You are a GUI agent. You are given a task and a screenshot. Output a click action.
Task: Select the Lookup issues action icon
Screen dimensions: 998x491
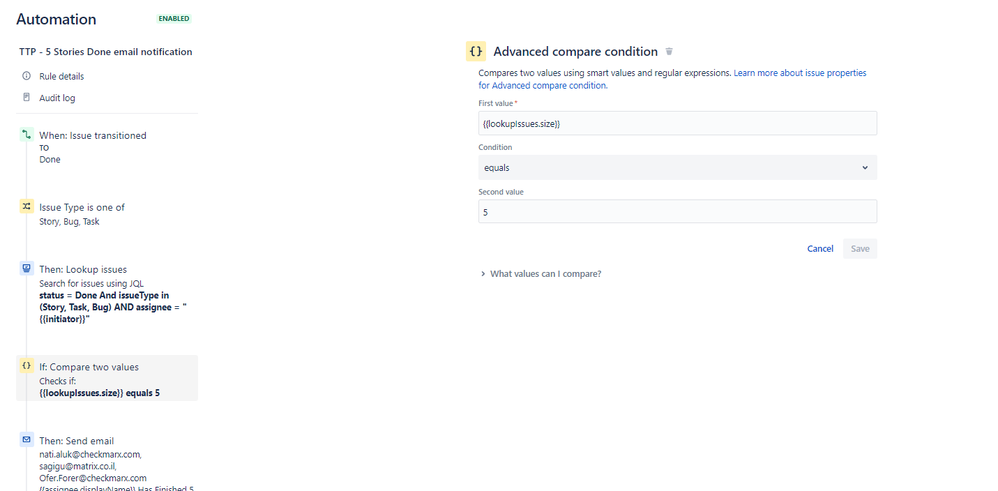(26, 269)
